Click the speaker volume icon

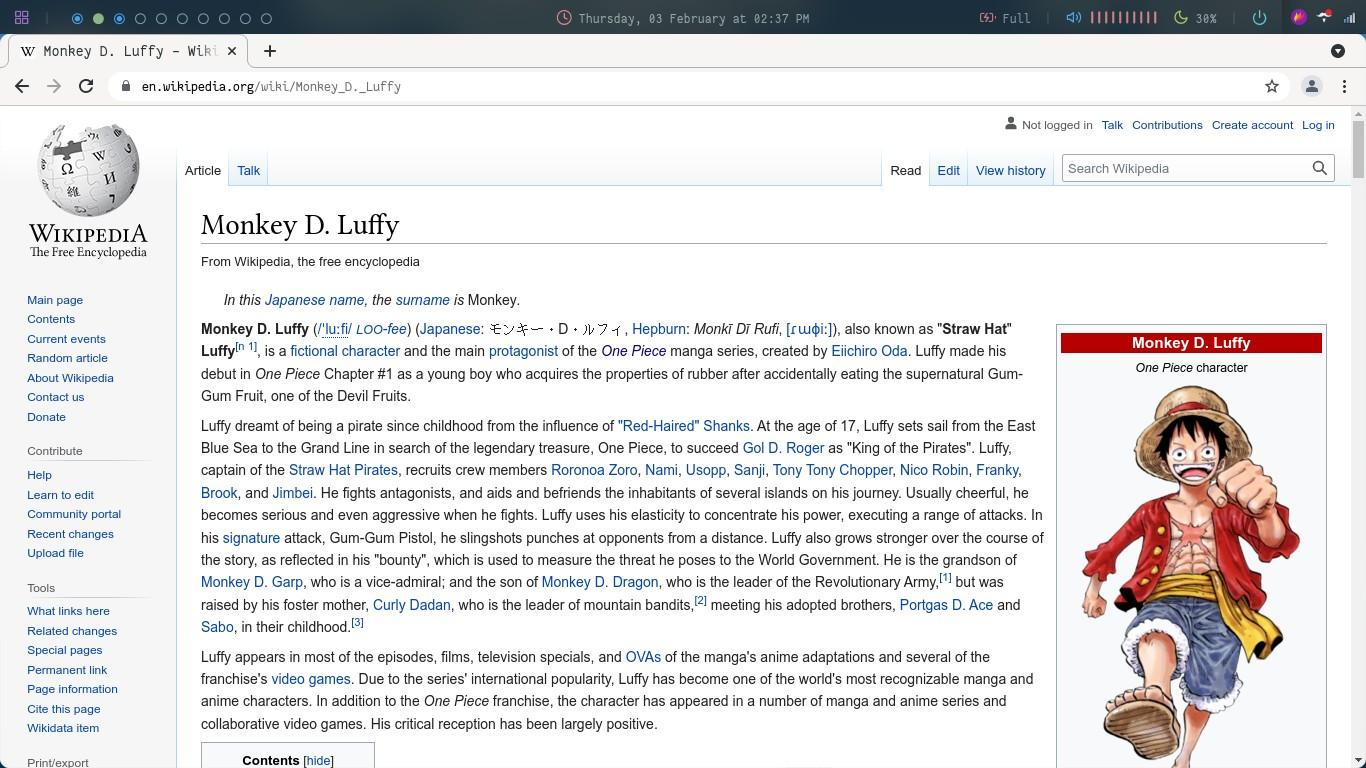tap(1073, 18)
